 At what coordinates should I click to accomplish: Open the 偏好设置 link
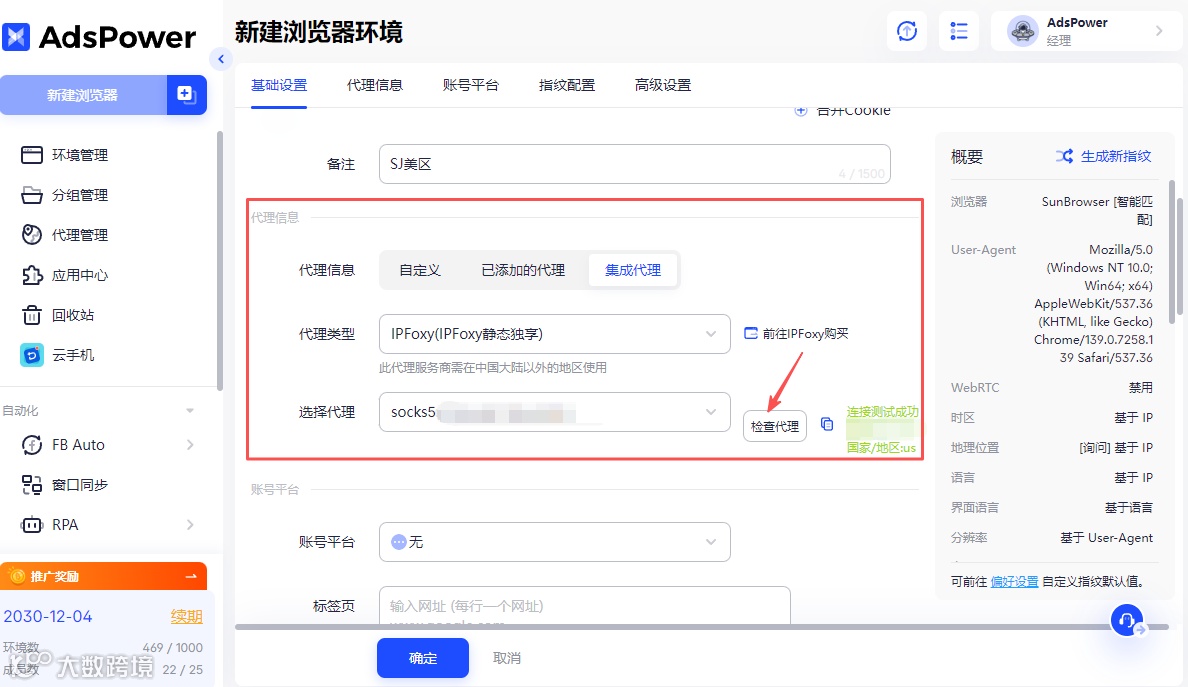(1014, 582)
